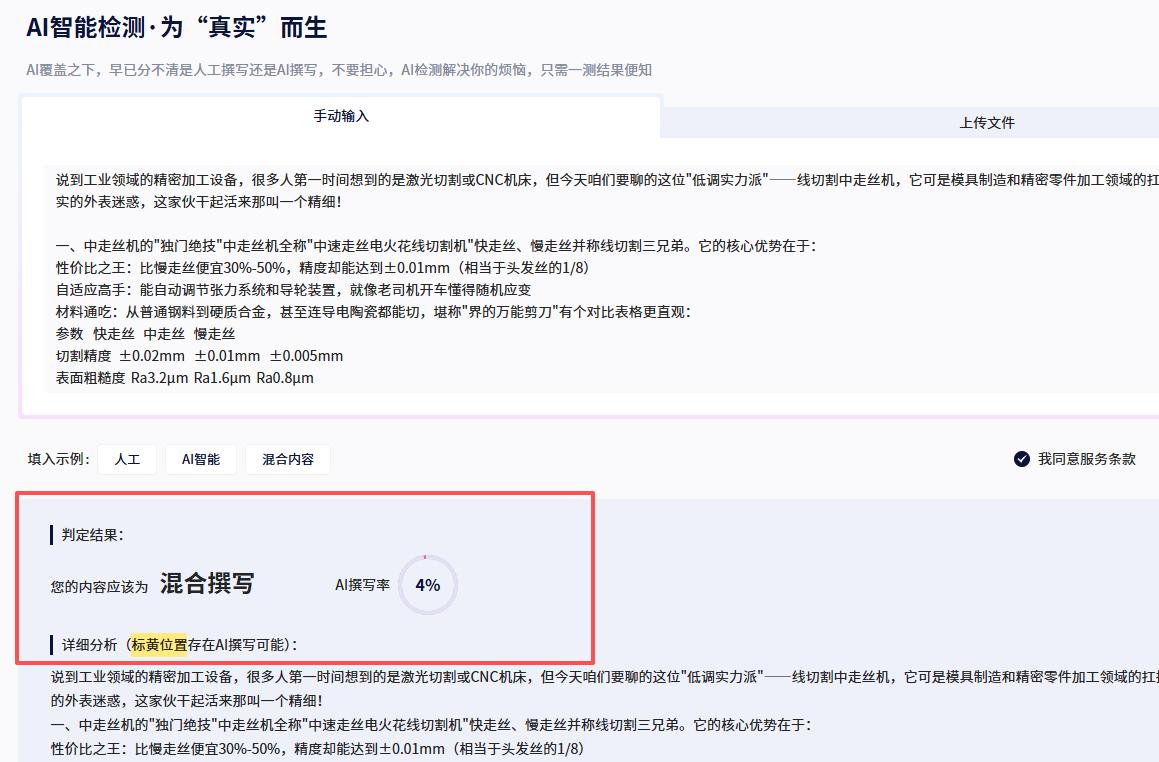
Task: Click the 混合撰写 result text
Action: pyautogui.click(x=207, y=584)
